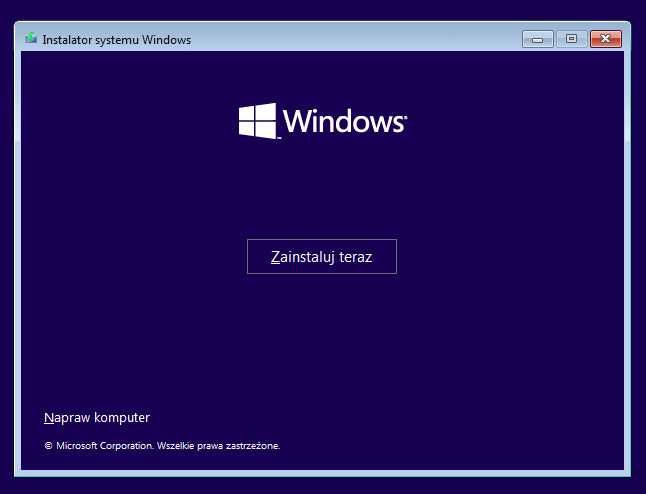The width and height of the screenshot is (646, 494).
Task: Minimize the Instalator systemu Windows window
Action: click(x=538, y=39)
